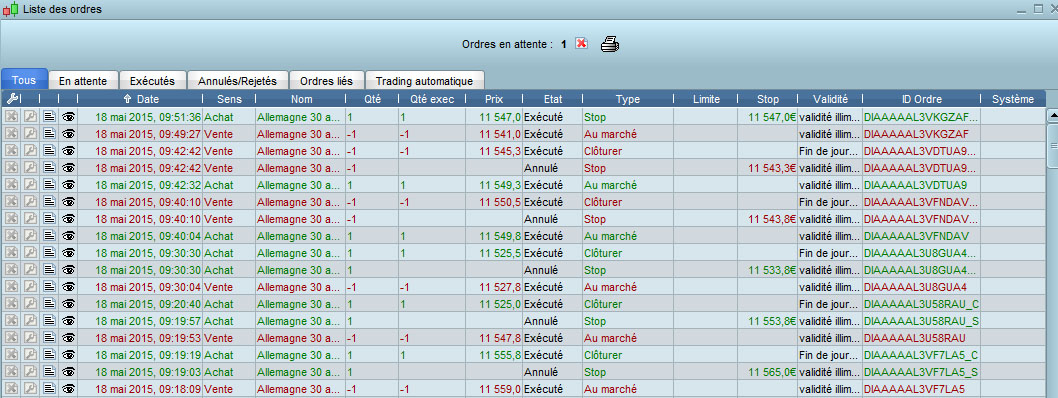Sort by the Qté exec column header
The height and width of the screenshot is (398, 1058).
pyautogui.click(x=432, y=99)
